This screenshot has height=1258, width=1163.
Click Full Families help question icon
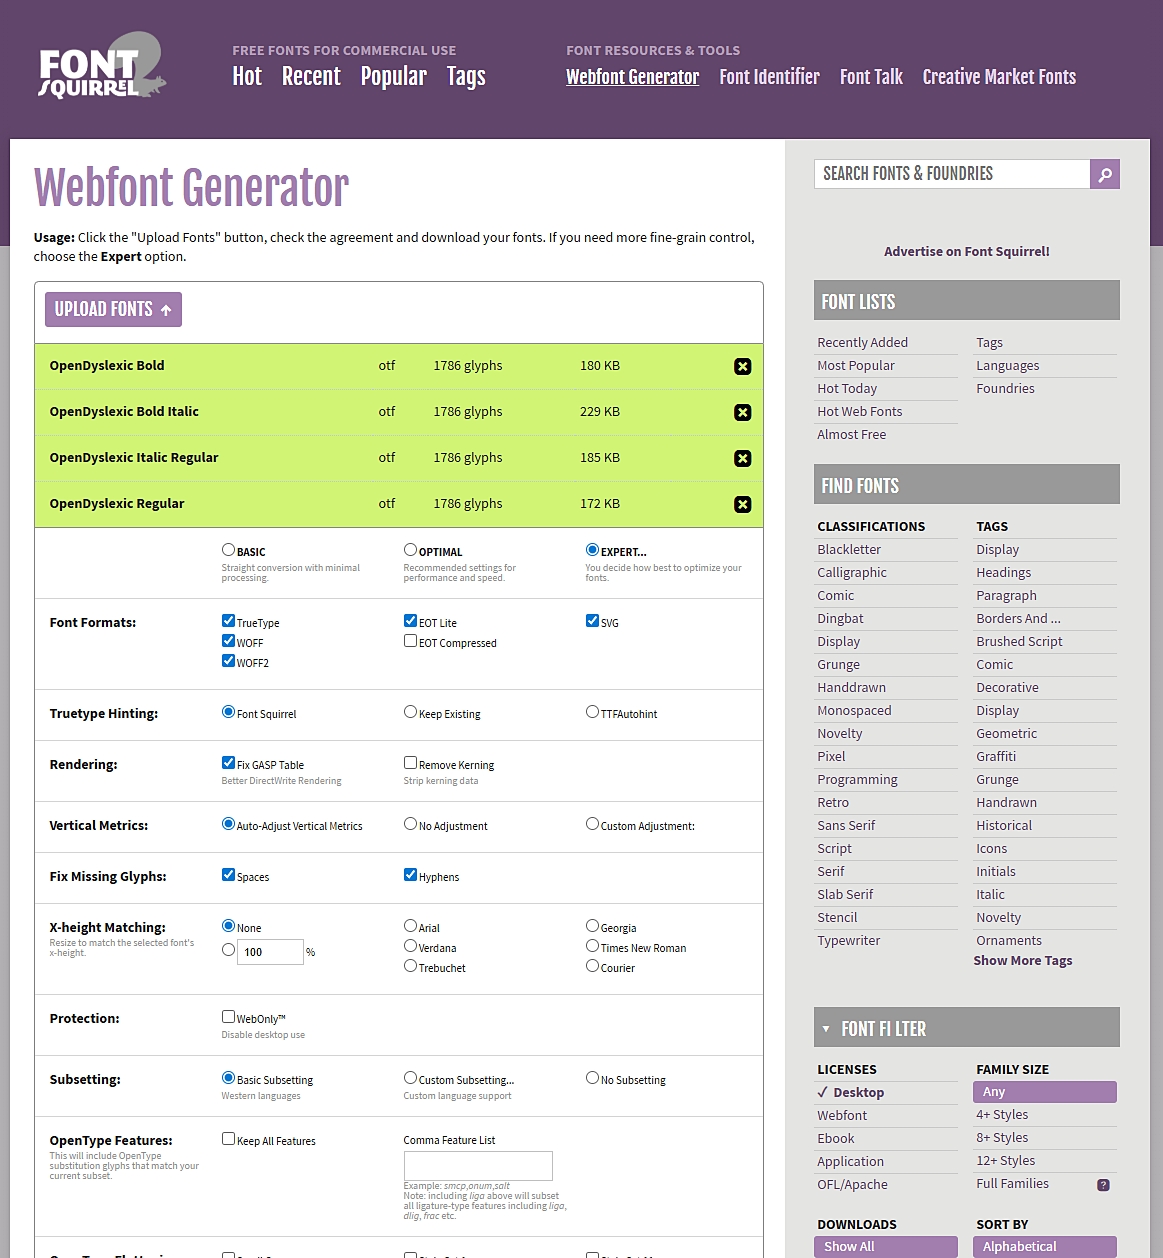coord(1103,1185)
